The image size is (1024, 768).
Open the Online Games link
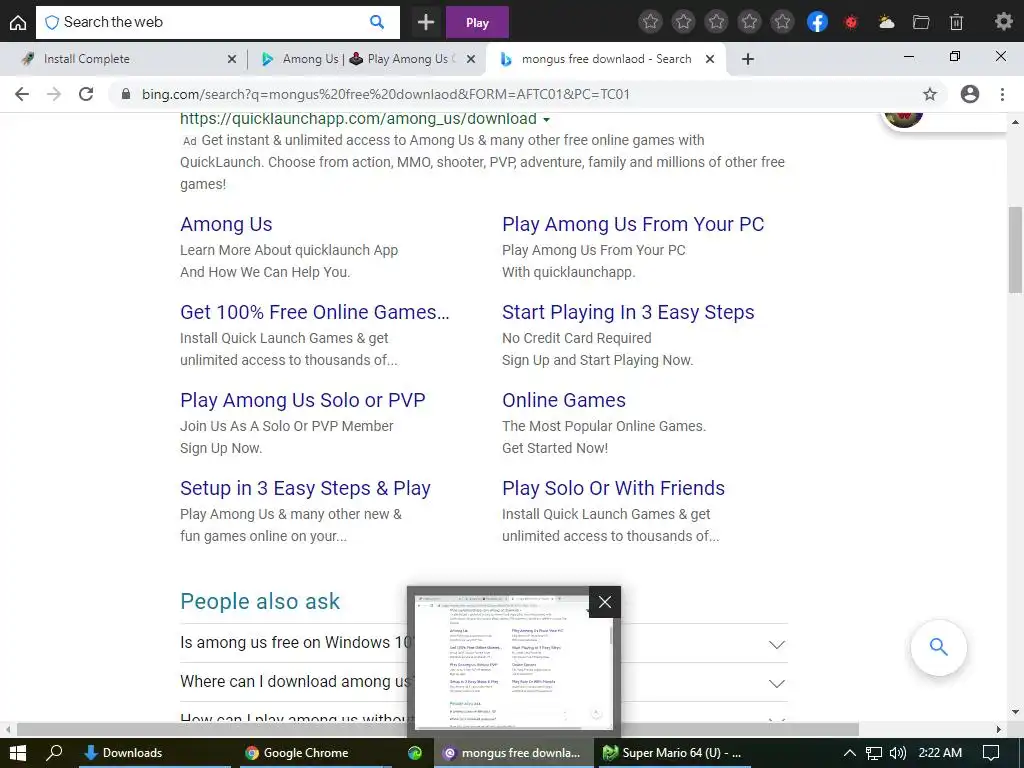[564, 400]
